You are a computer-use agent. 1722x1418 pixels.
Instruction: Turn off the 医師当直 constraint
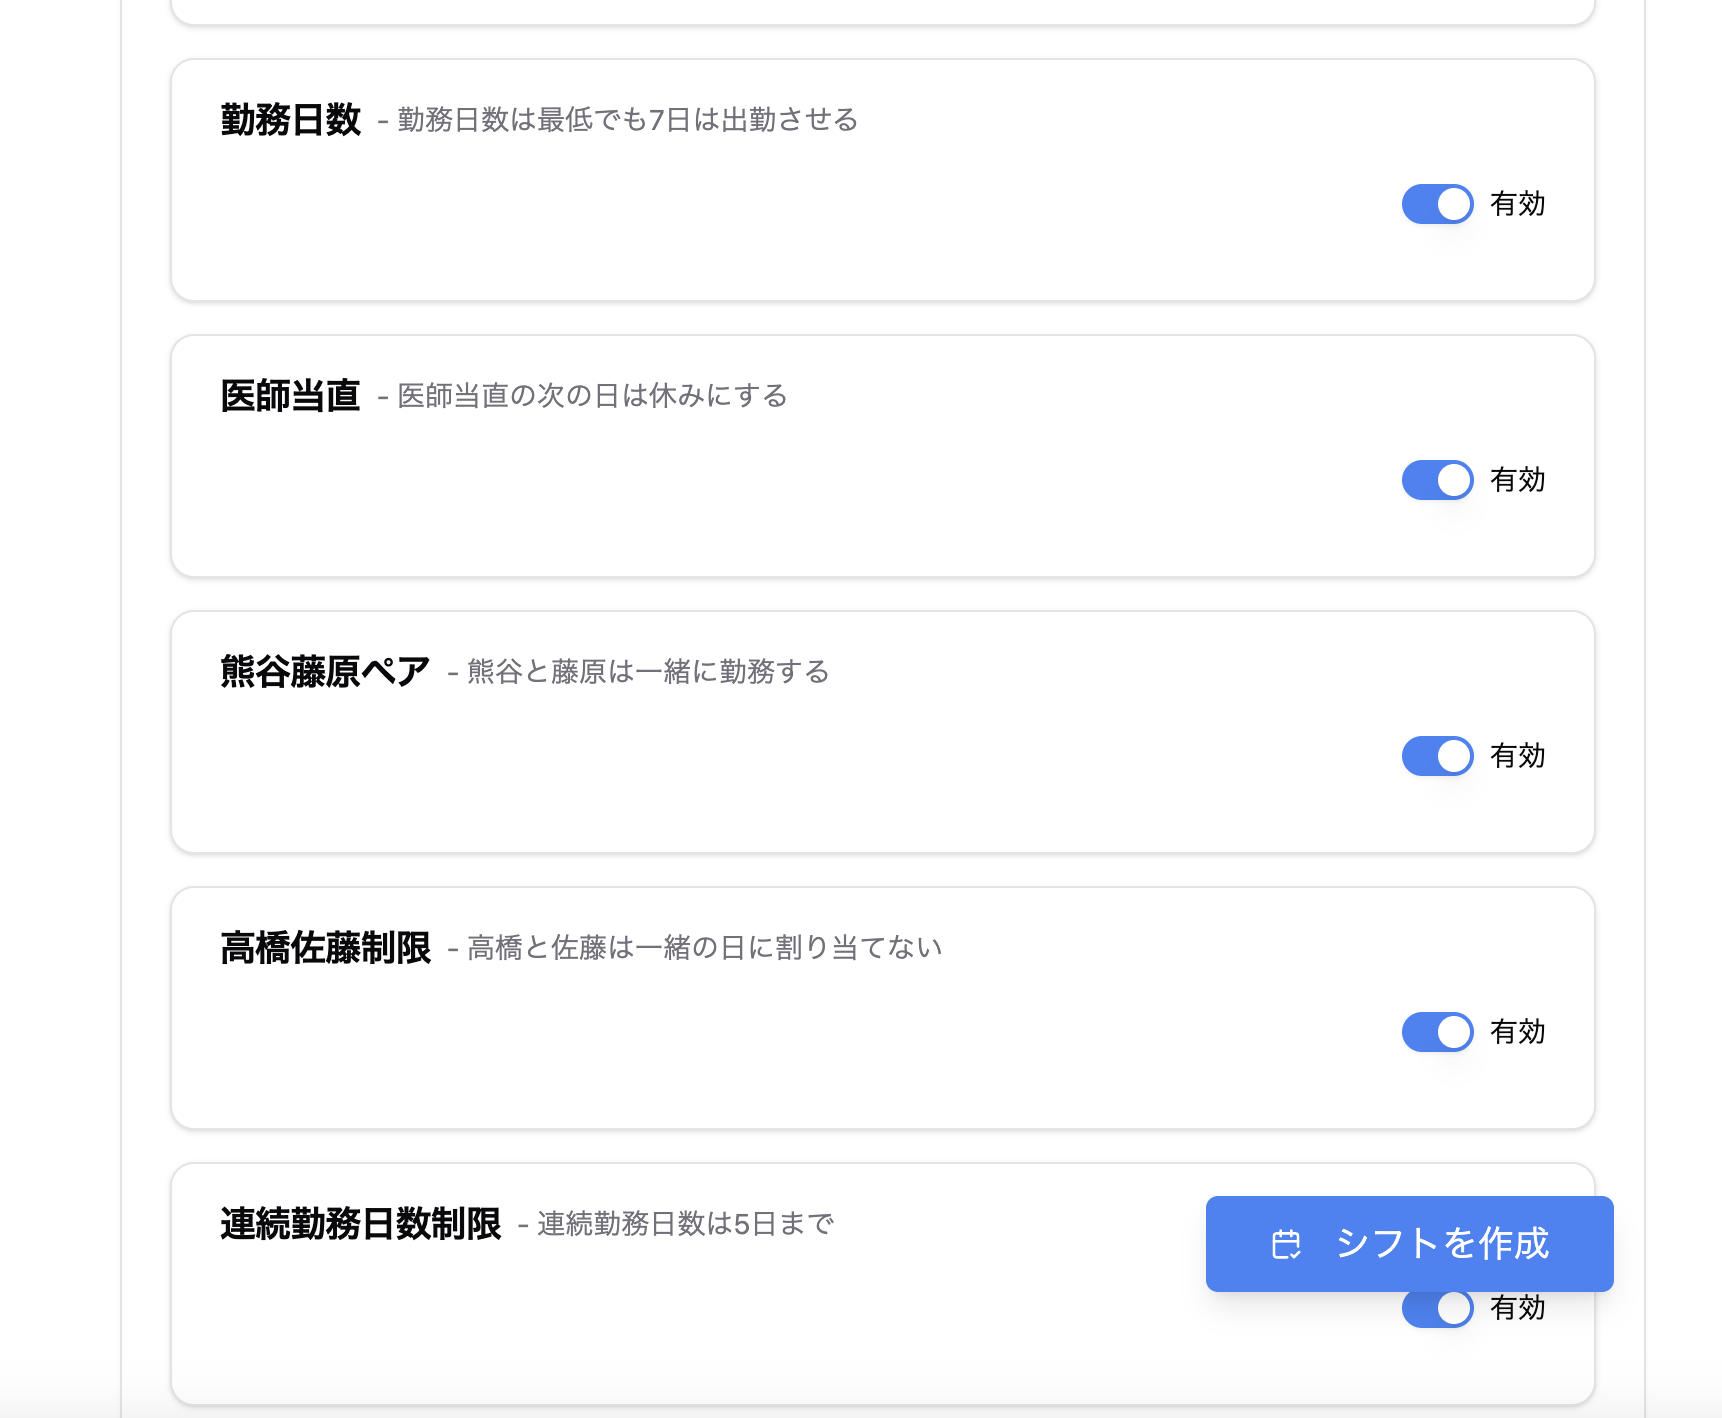1437,480
